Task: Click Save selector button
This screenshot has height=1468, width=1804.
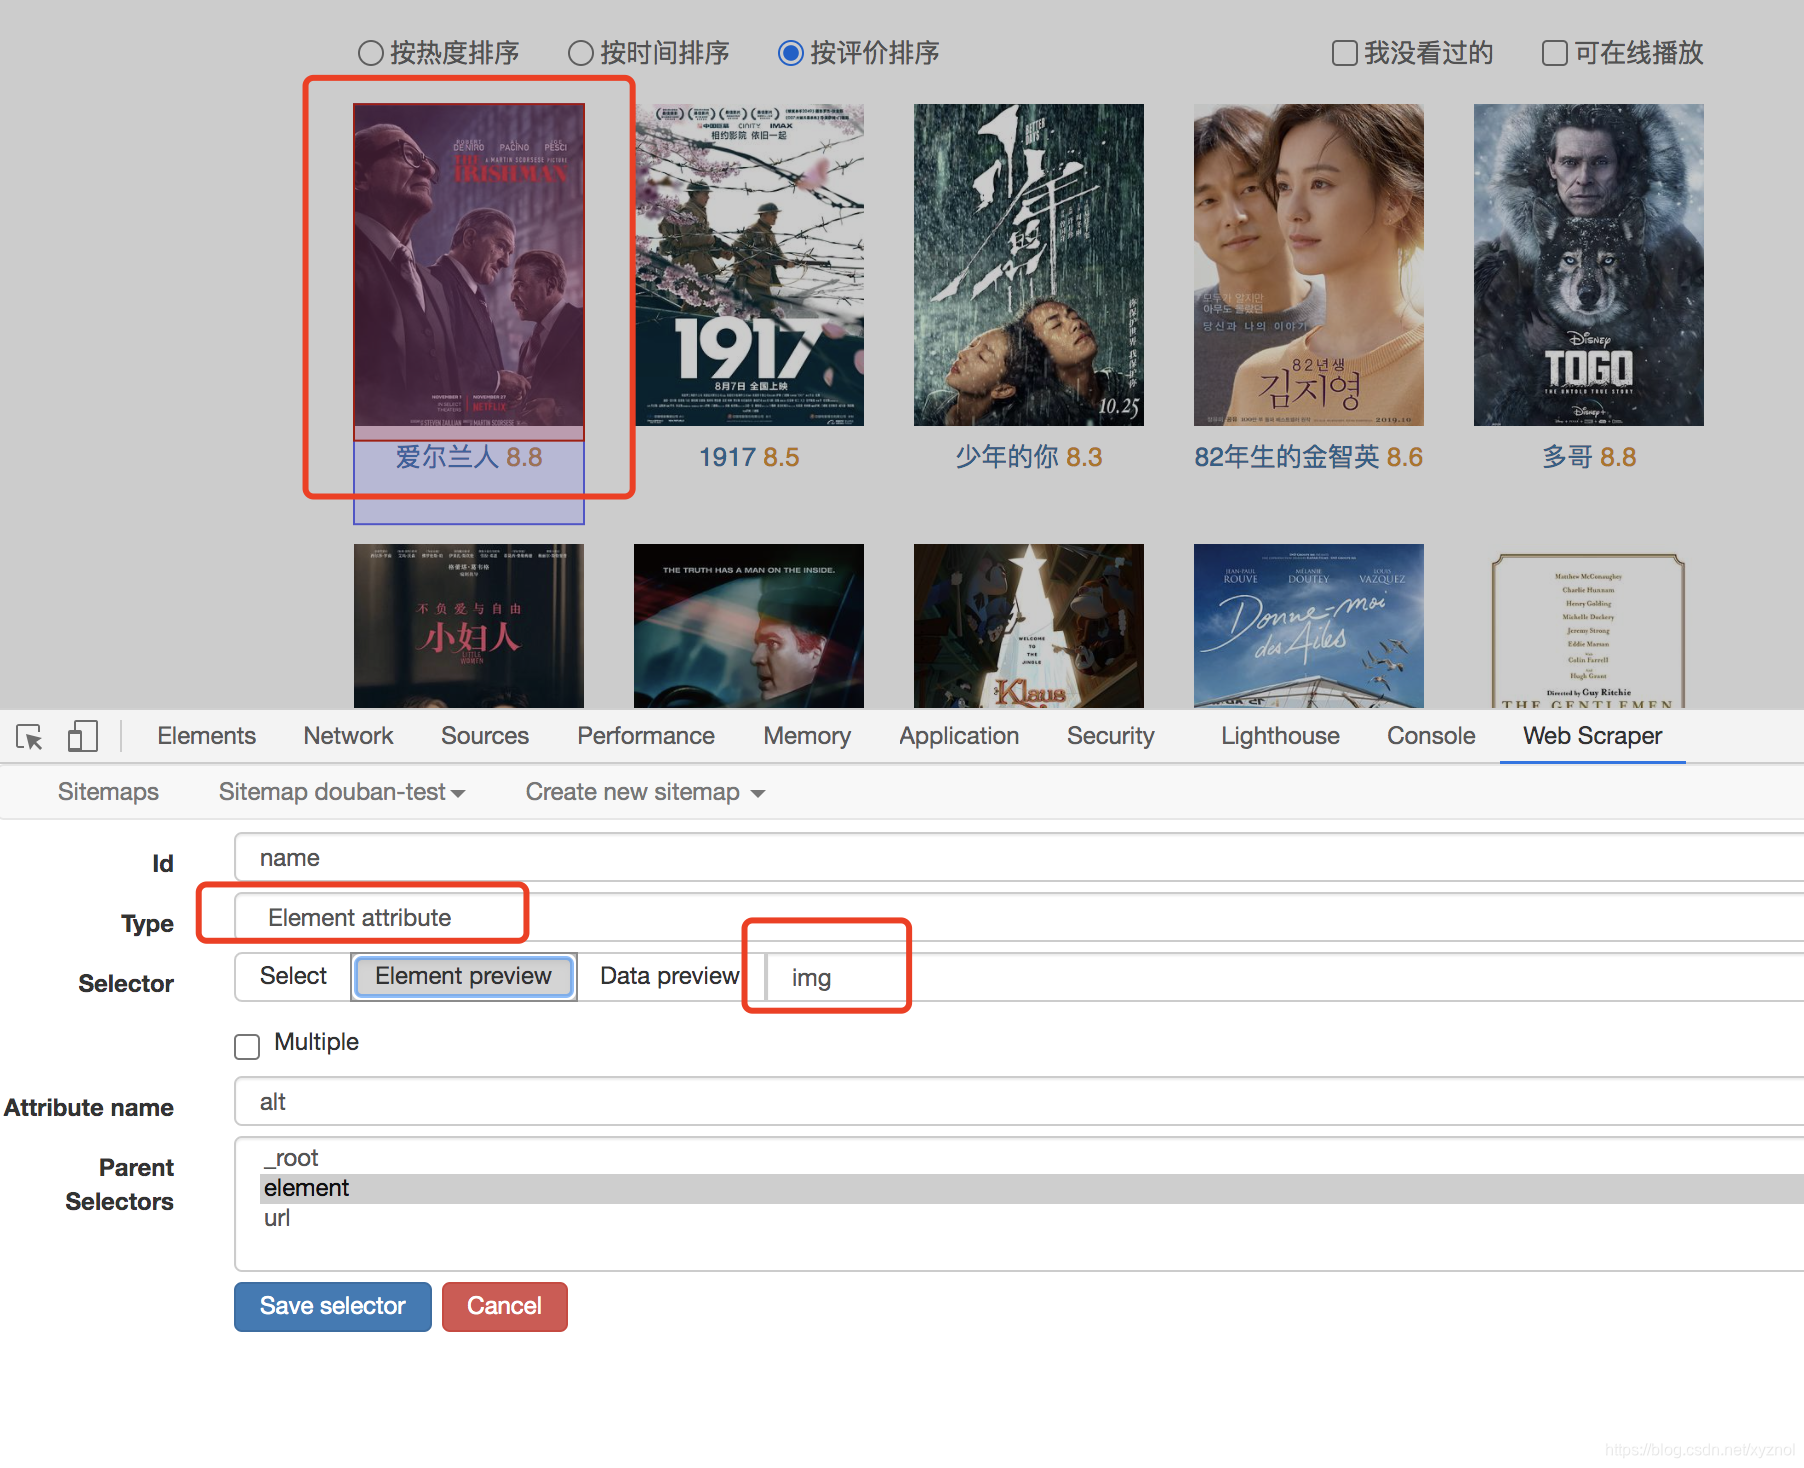Action: 333,1306
